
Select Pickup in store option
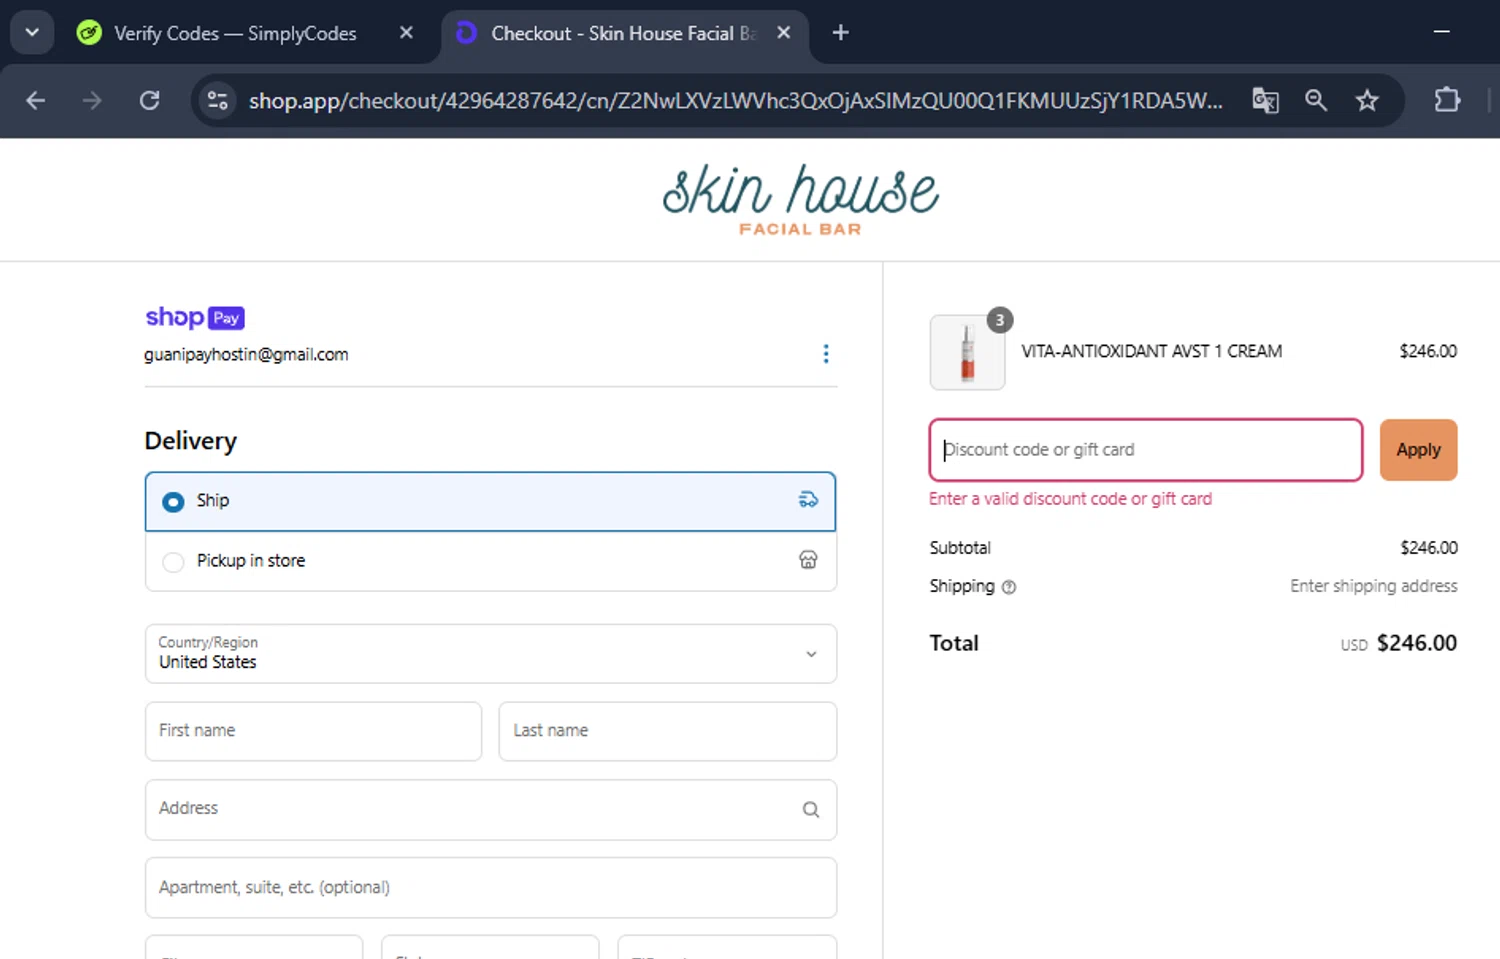(490, 561)
